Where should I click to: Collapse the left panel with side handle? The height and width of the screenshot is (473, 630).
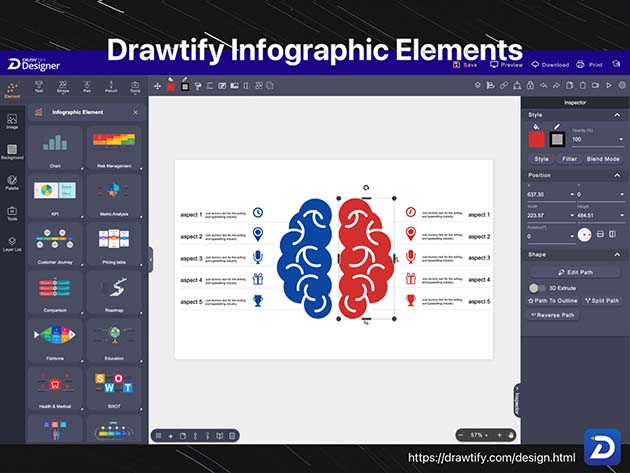click(151, 260)
